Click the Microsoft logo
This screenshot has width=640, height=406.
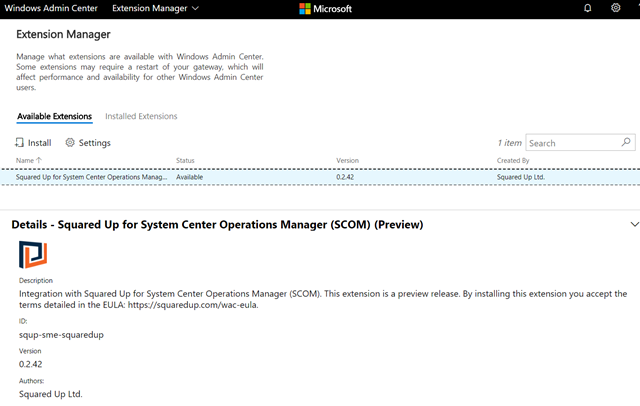click(x=325, y=9)
